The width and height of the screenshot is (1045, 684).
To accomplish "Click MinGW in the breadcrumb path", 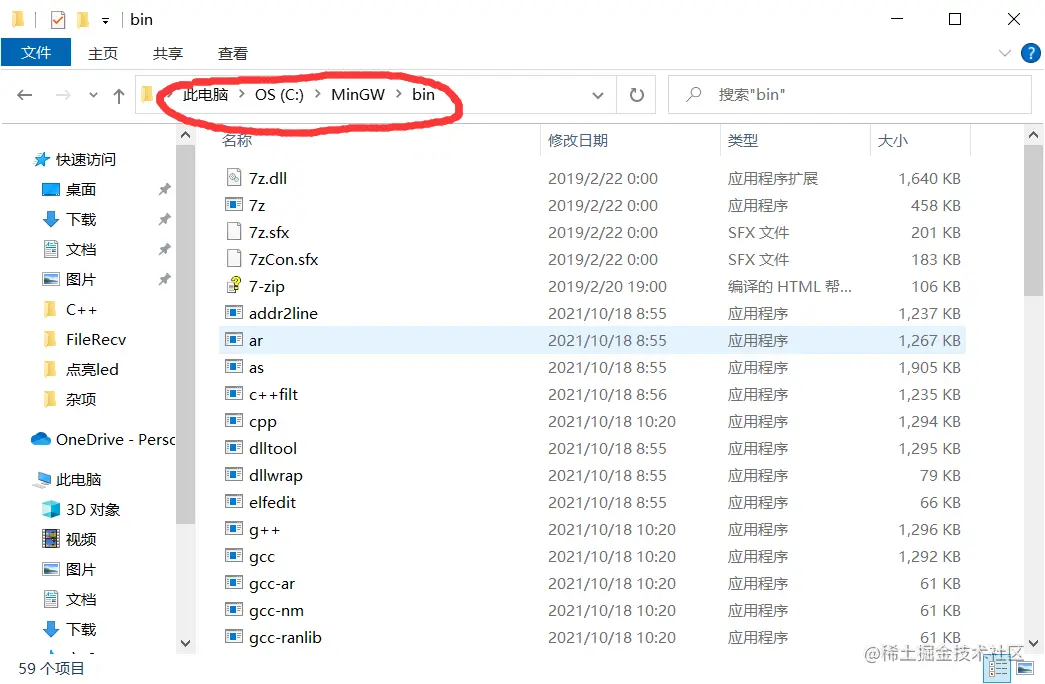I will (x=358, y=95).
